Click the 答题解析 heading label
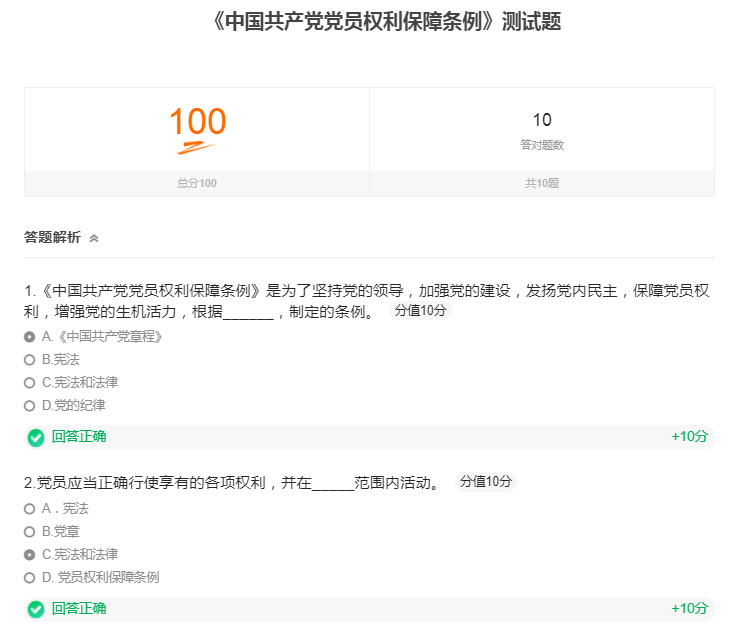 tap(52, 238)
